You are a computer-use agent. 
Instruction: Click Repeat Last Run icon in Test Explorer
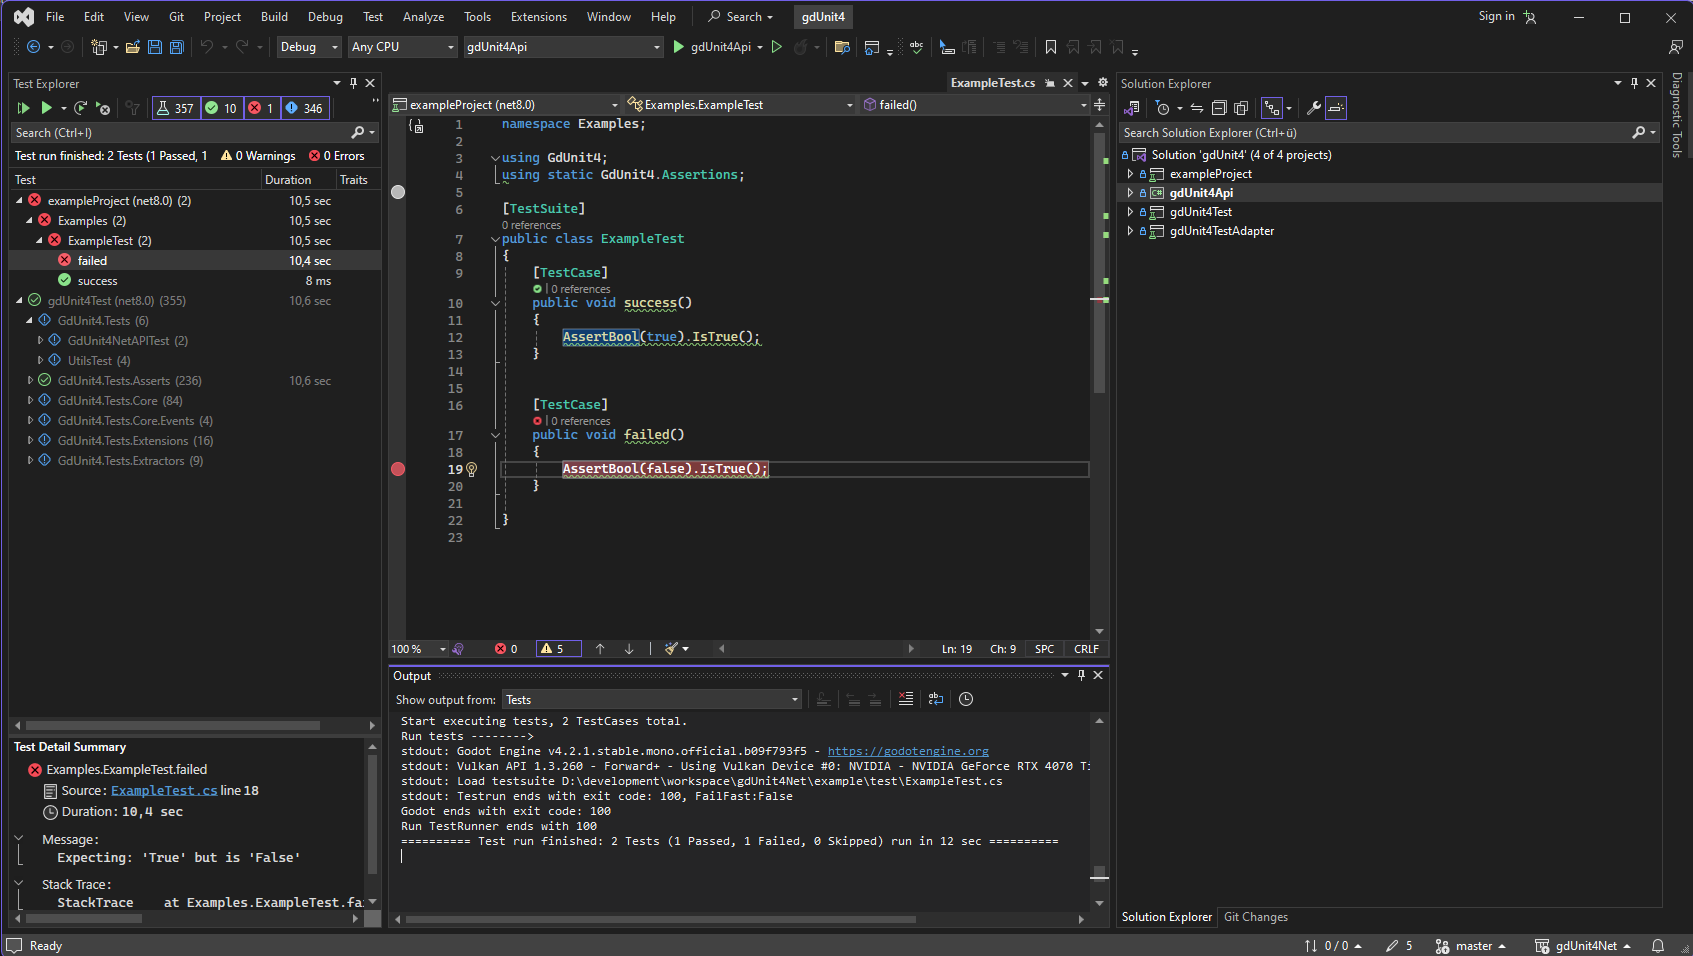pos(81,108)
